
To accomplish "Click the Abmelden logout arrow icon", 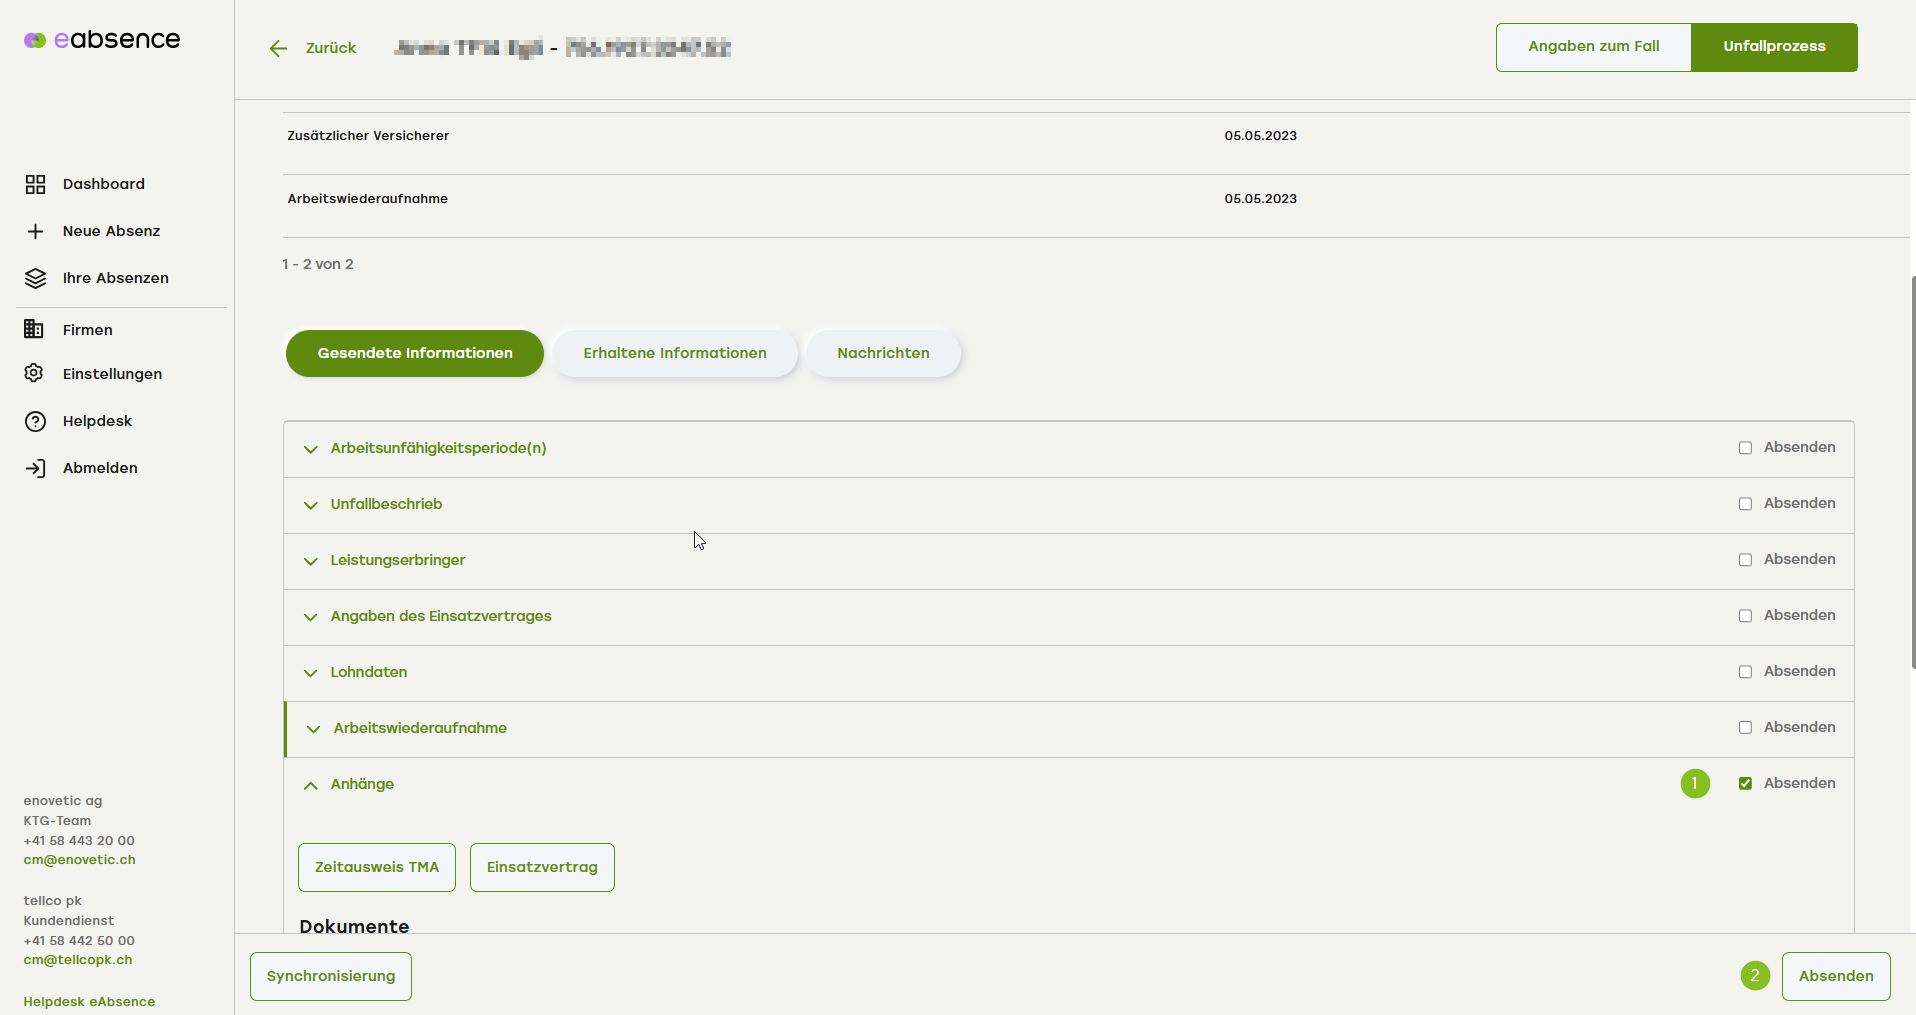I will [35, 468].
